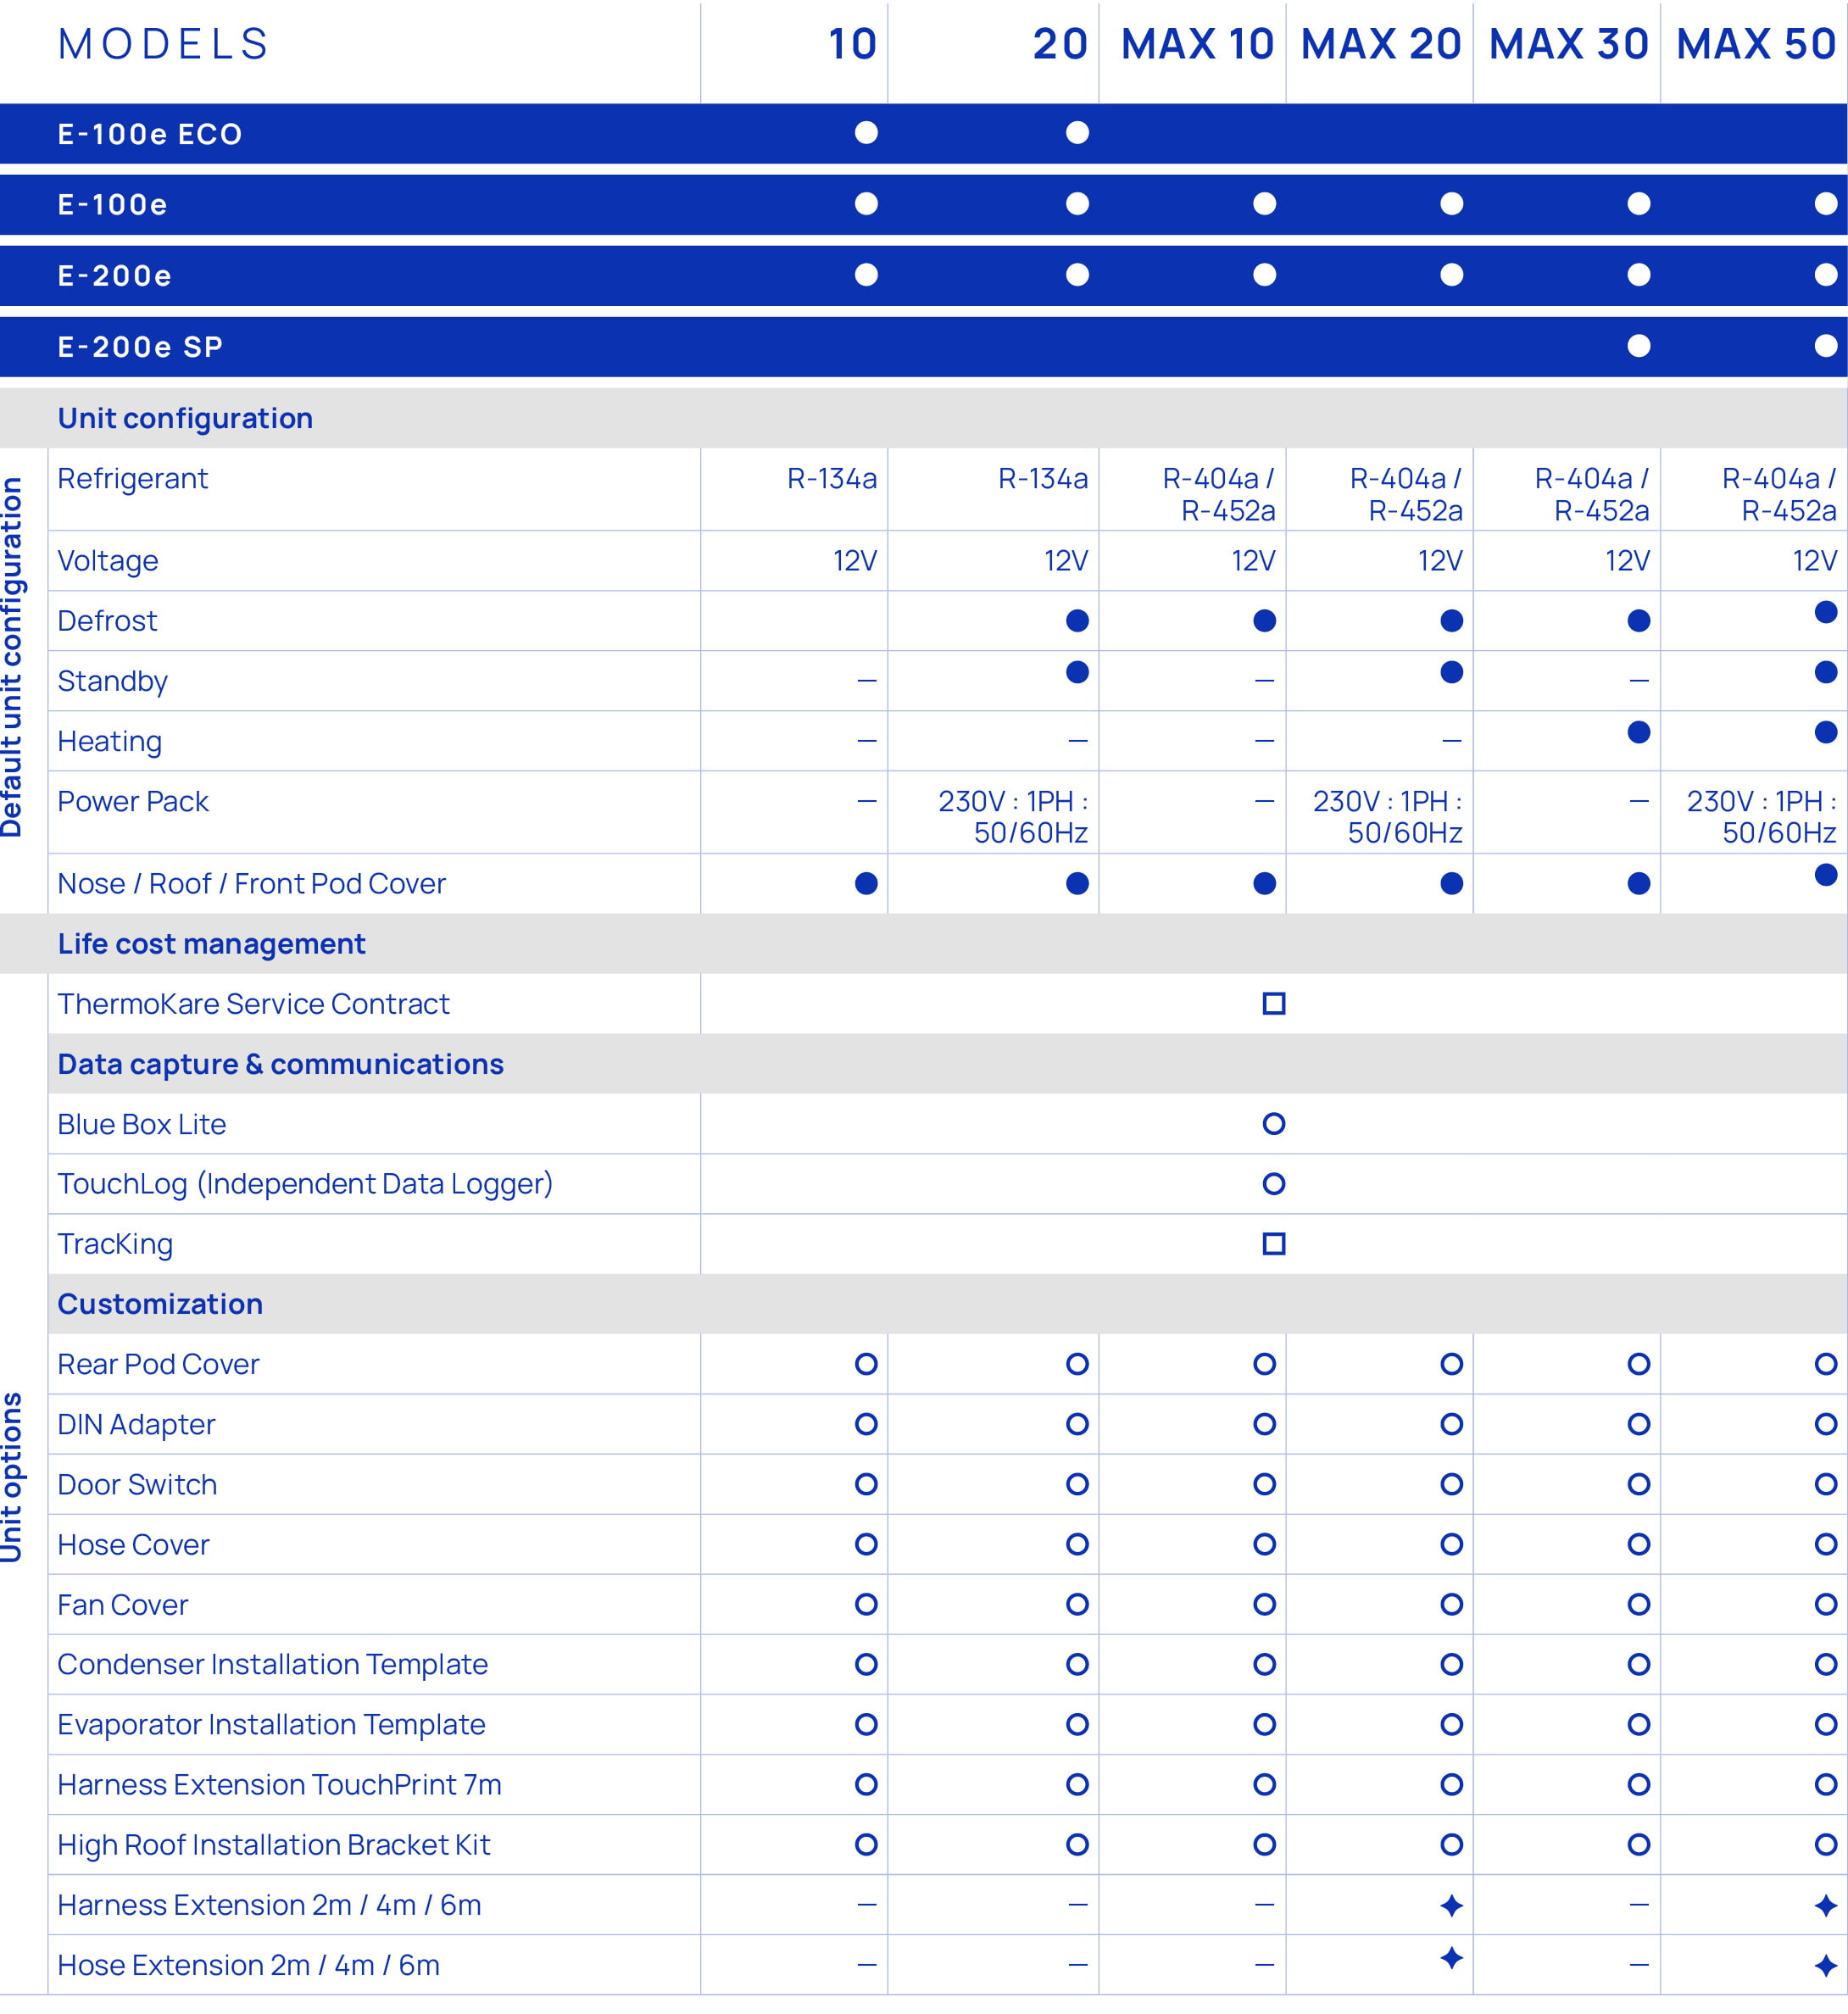1848x2014 pixels.
Task: Select the Unit configuration section heading
Action: tap(185, 418)
